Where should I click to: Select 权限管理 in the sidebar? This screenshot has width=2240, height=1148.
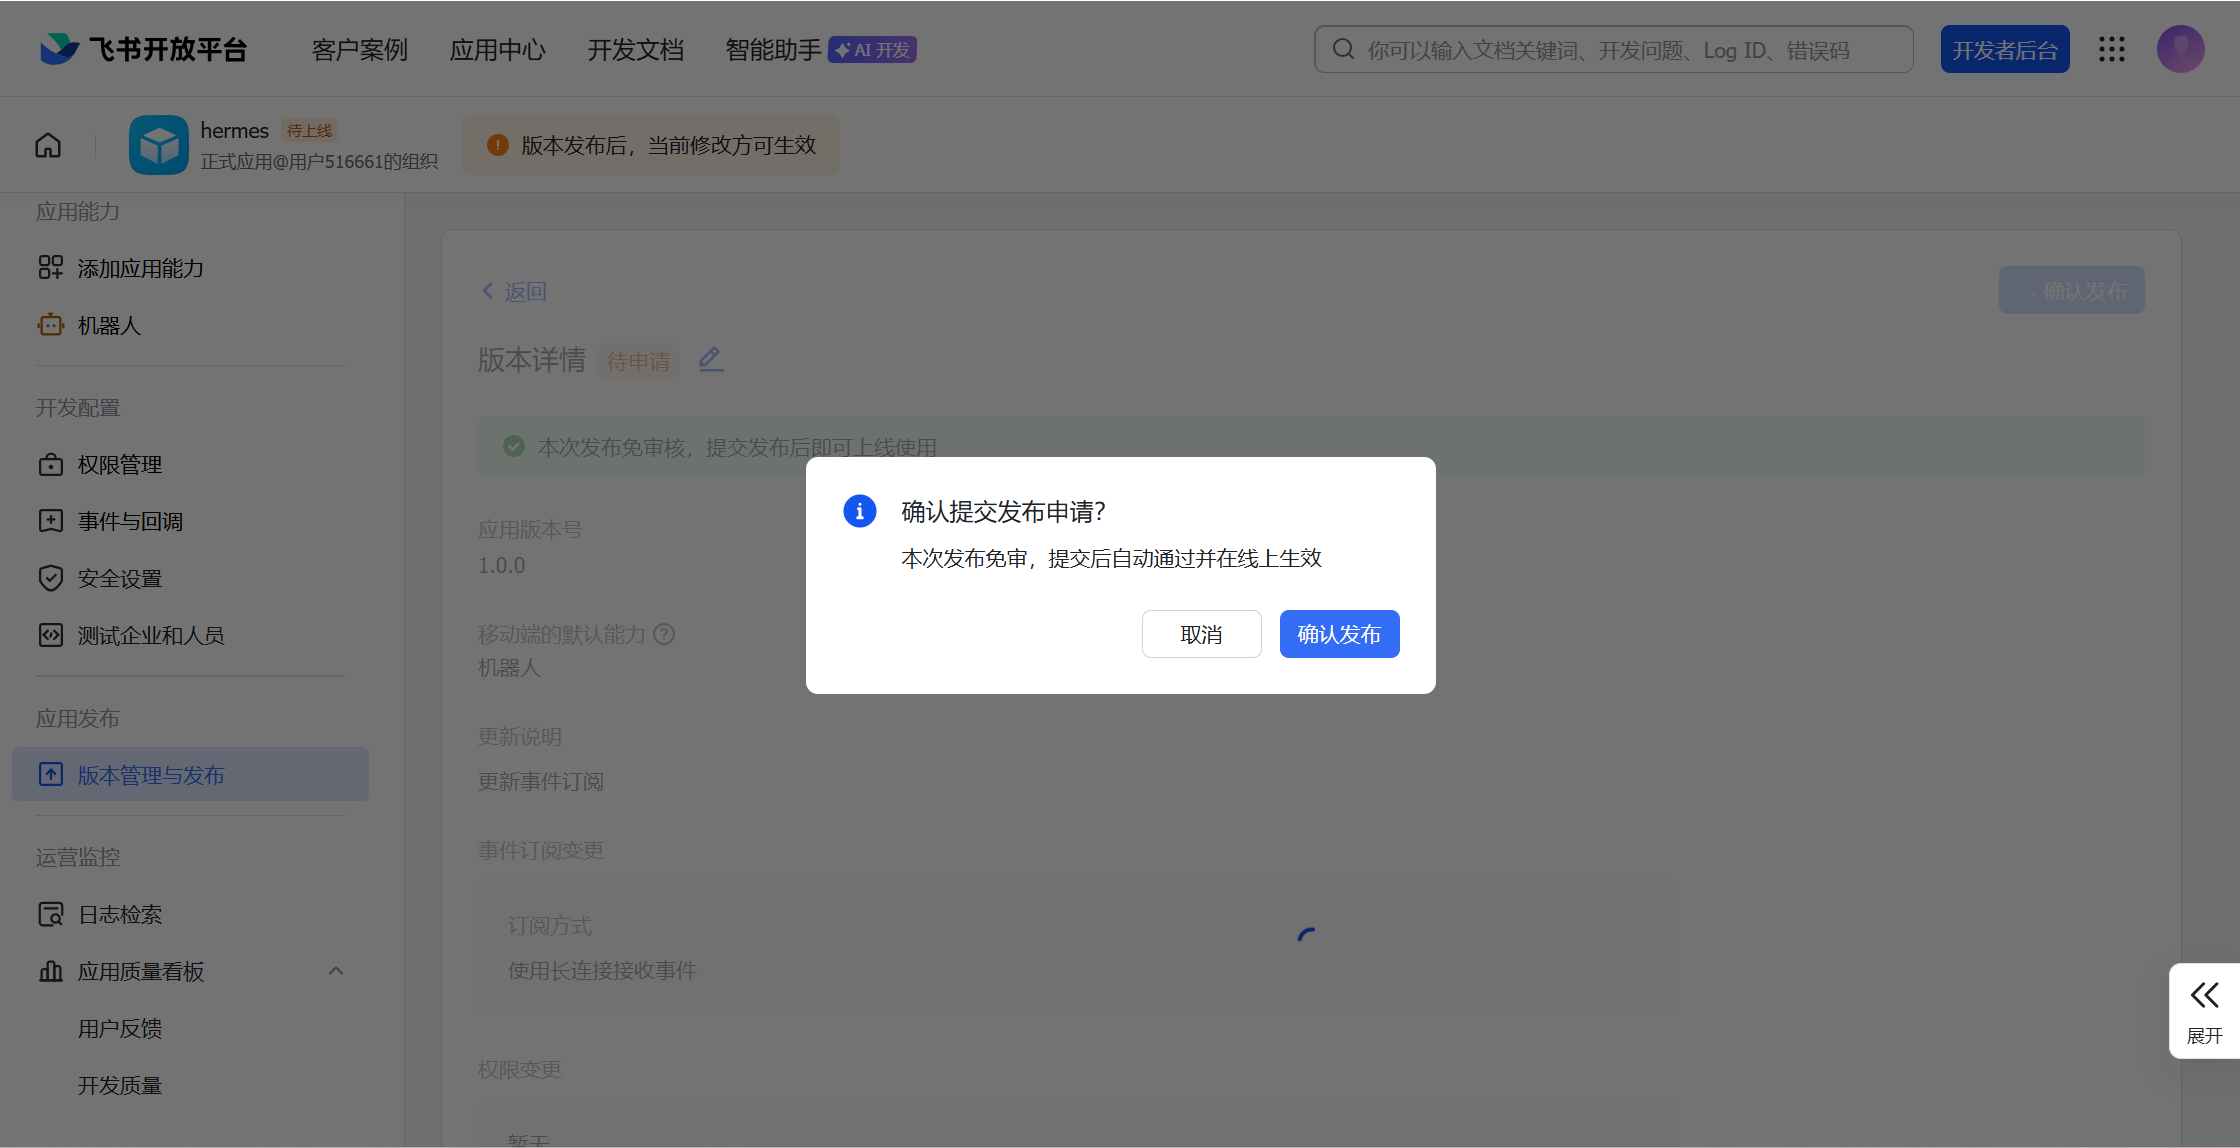[120, 465]
